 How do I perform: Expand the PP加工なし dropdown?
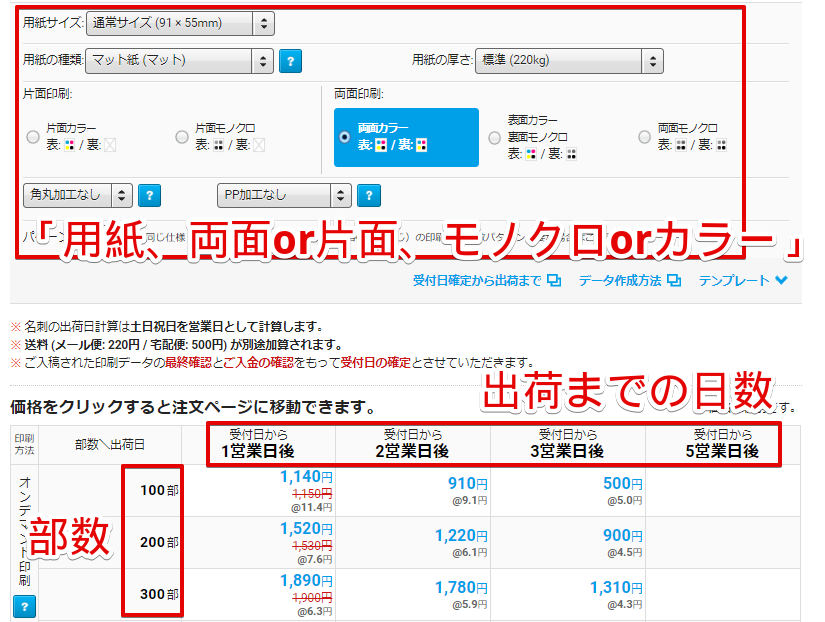pos(284,195)
